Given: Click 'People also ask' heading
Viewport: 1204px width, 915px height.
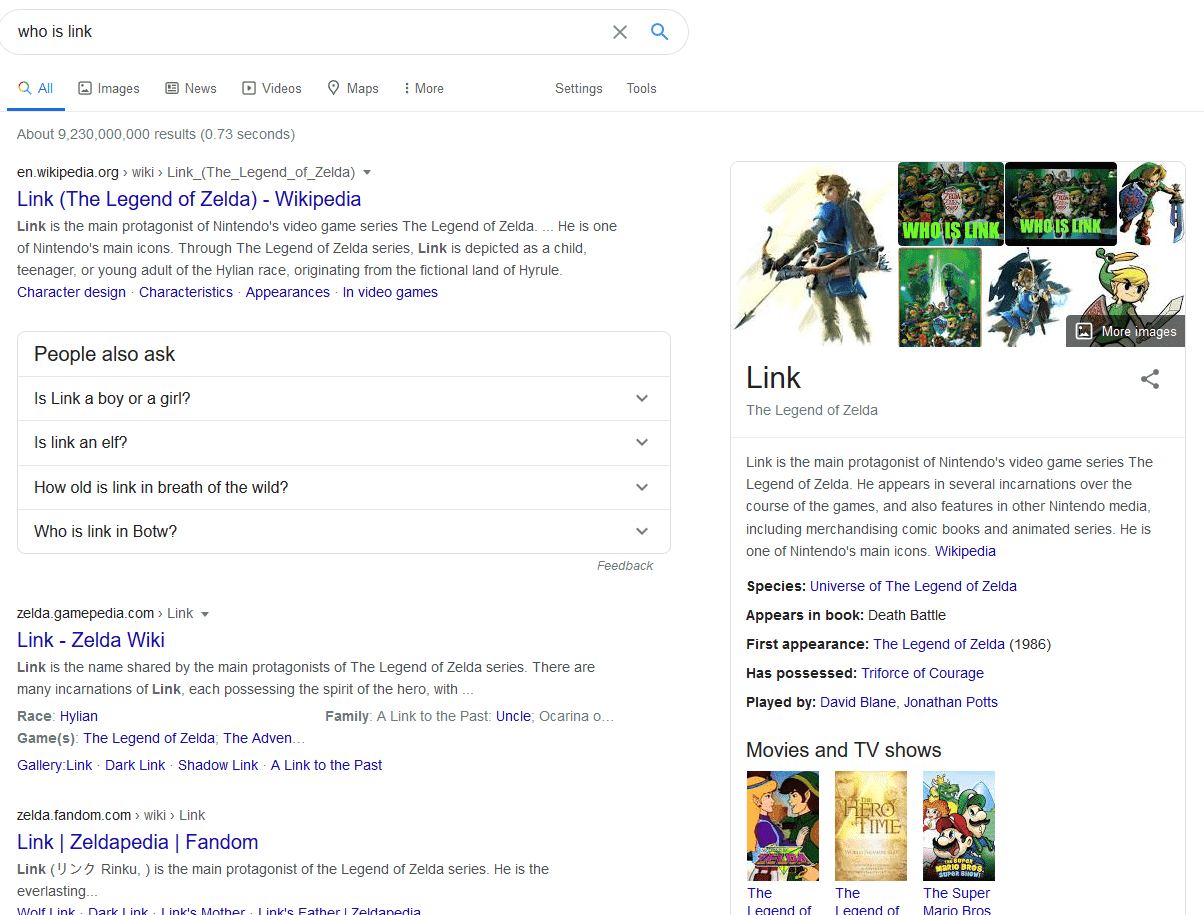Looking at the screenshot, I should [105, 354].
